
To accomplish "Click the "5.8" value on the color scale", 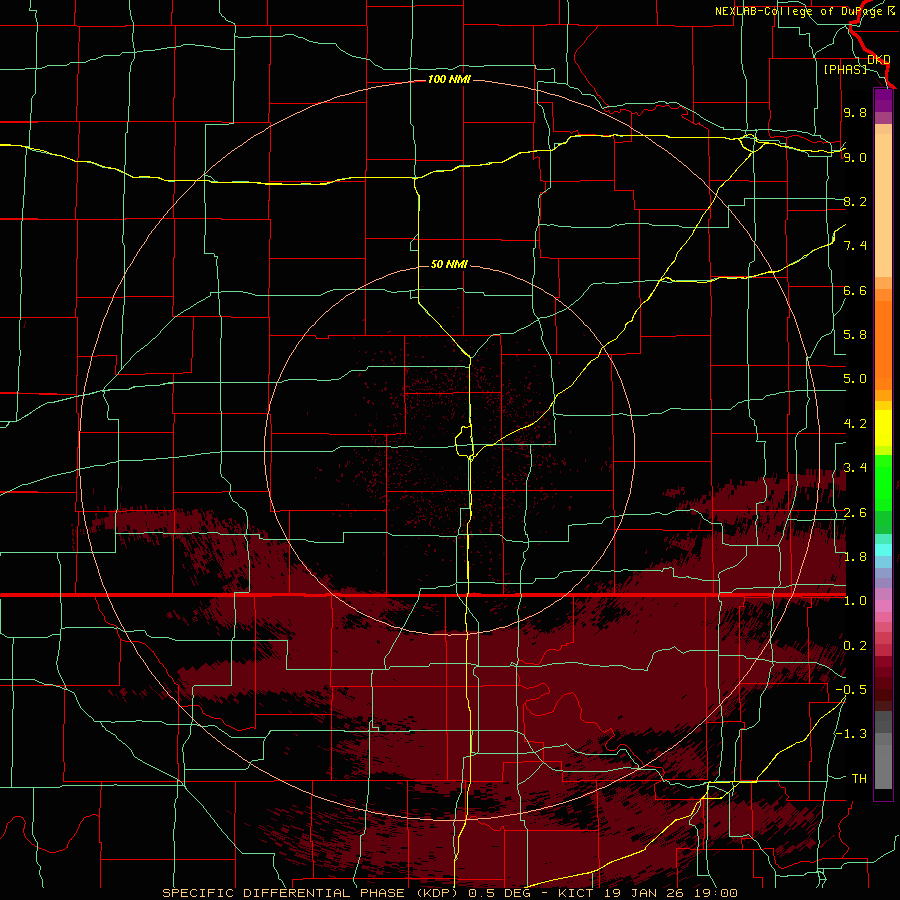I will [855, 335].
